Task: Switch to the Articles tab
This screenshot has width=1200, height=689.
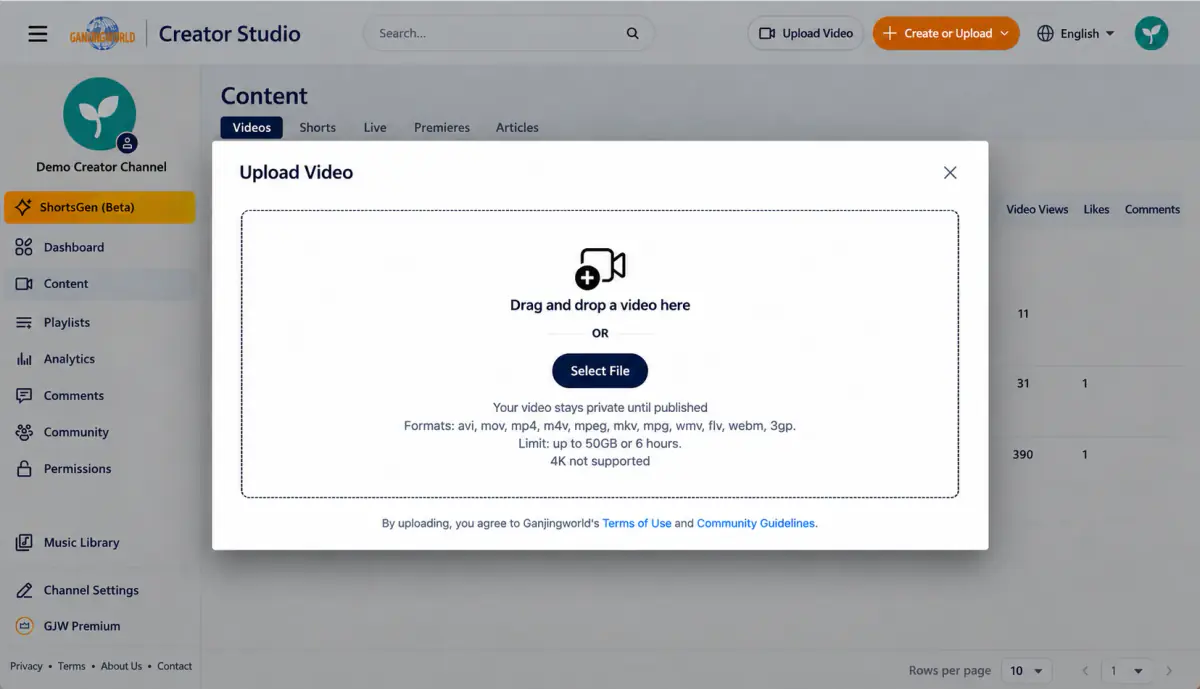Action: [x=517, y=128]
